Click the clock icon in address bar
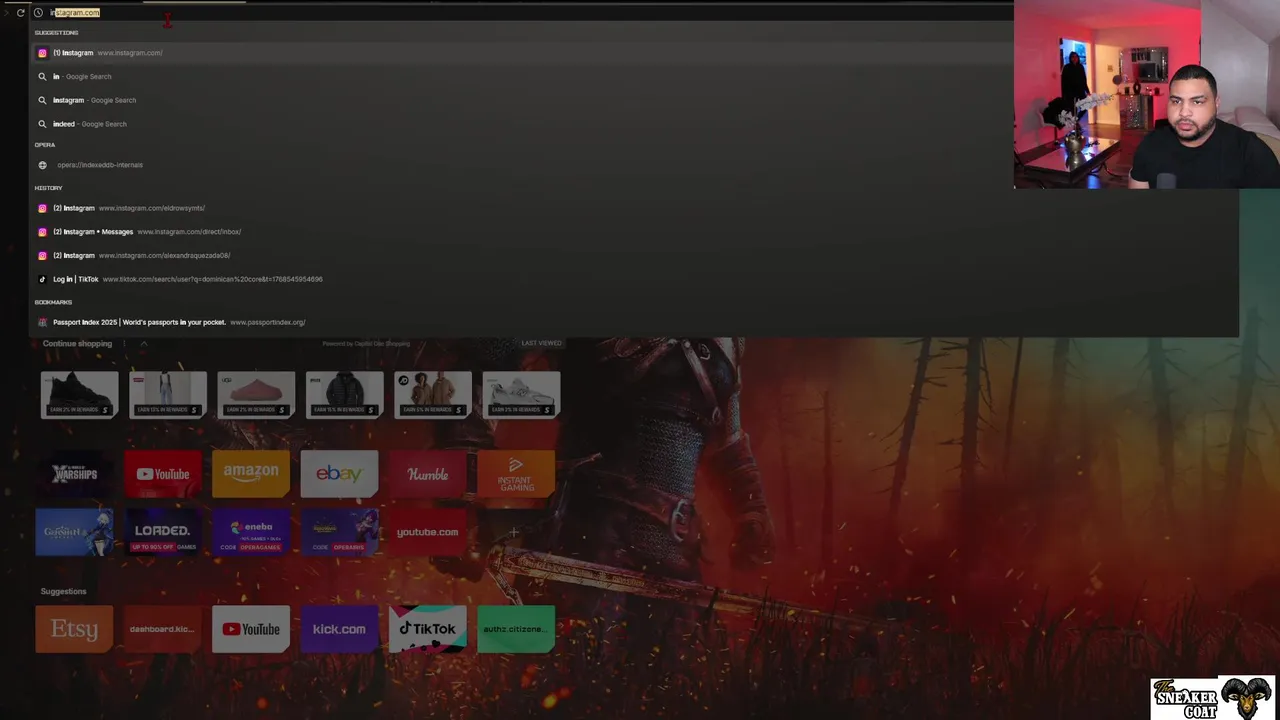Screen dimensions: 1280x720 pos(38,13)
